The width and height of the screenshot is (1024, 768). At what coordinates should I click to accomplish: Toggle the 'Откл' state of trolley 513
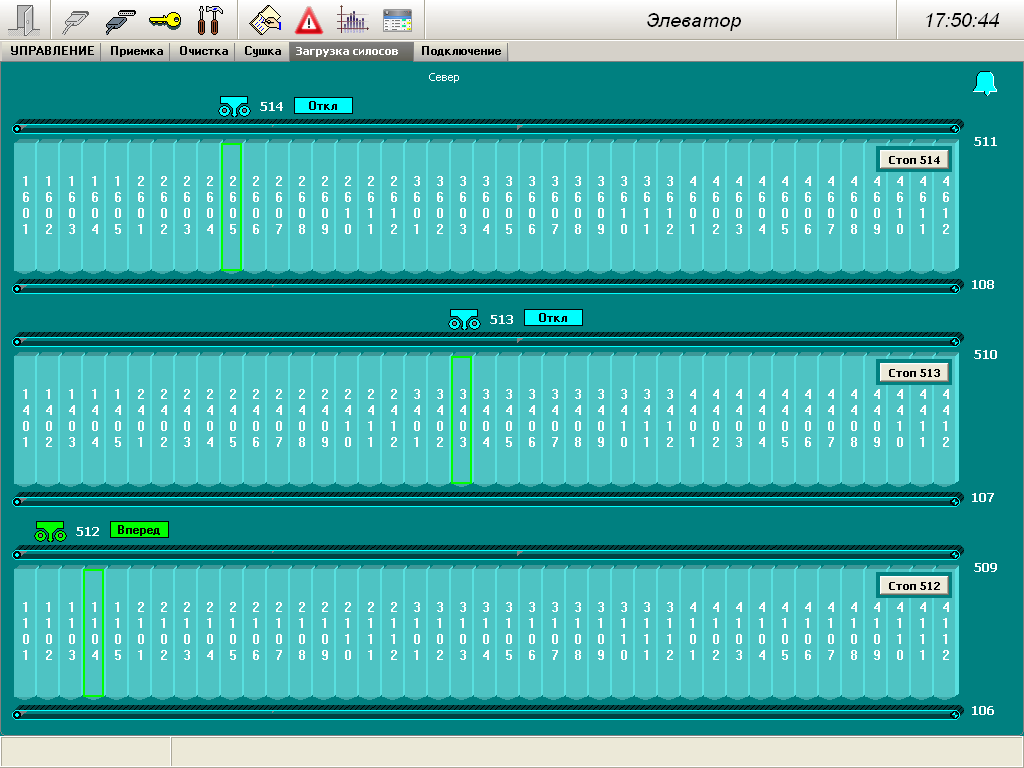pyautogui.click(x=552, y=318)
